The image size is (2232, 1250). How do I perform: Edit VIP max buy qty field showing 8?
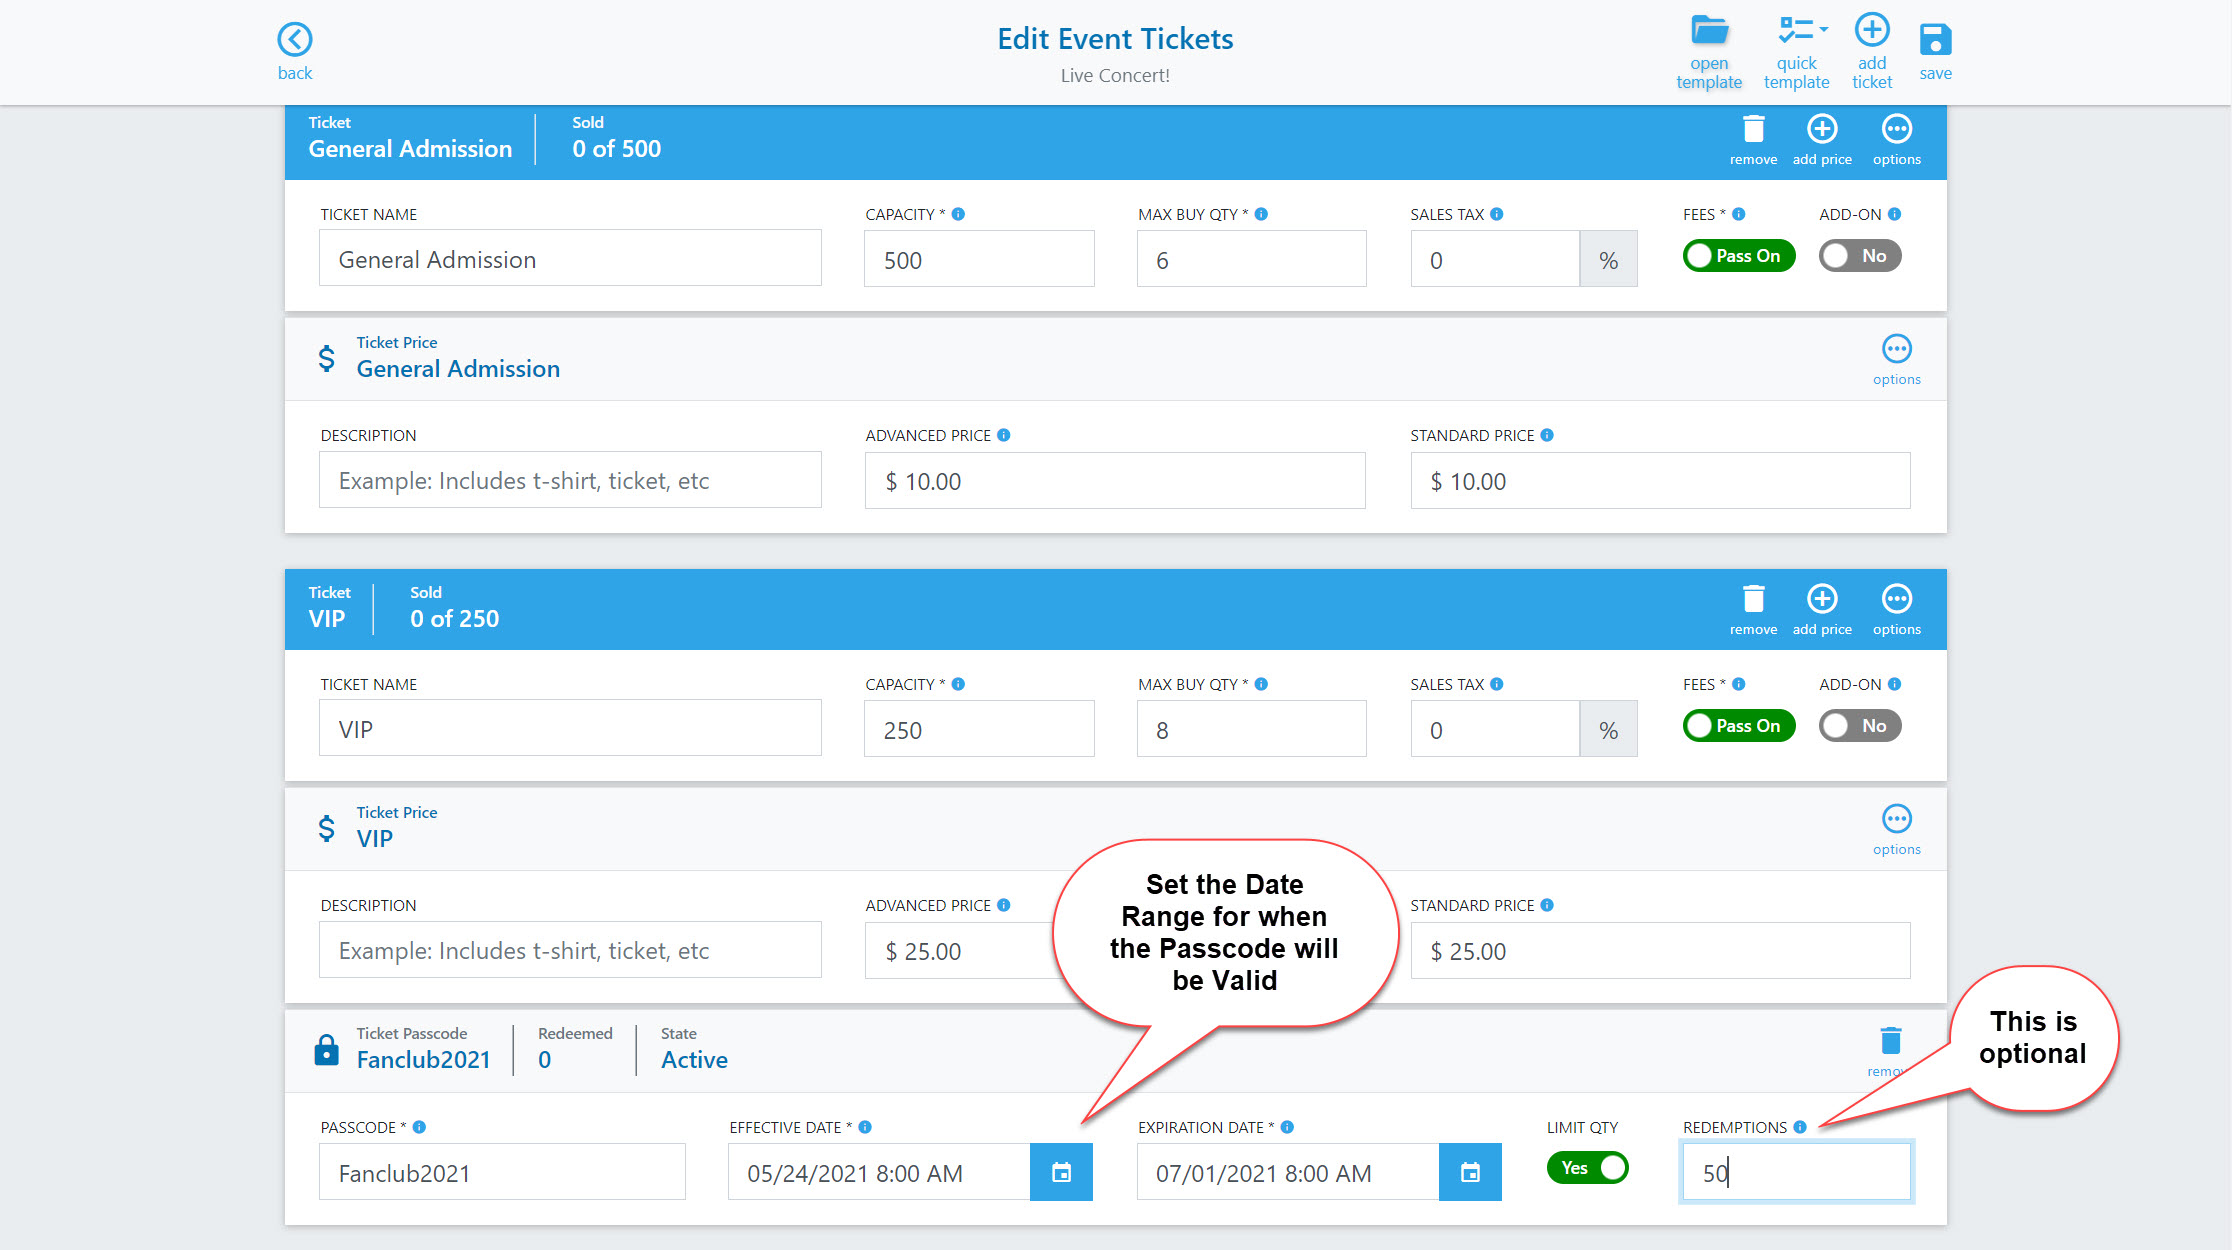pos(1251,729)
